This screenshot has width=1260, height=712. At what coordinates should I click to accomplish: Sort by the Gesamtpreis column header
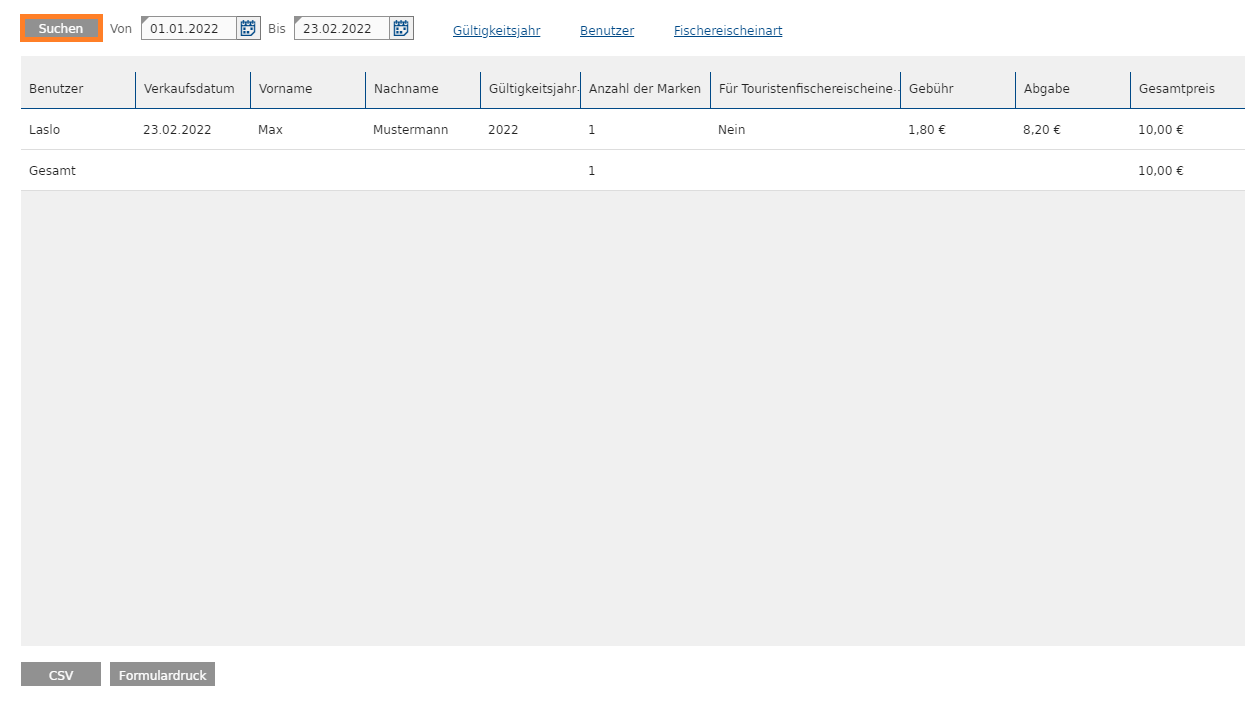click(x=1176, y=89)
